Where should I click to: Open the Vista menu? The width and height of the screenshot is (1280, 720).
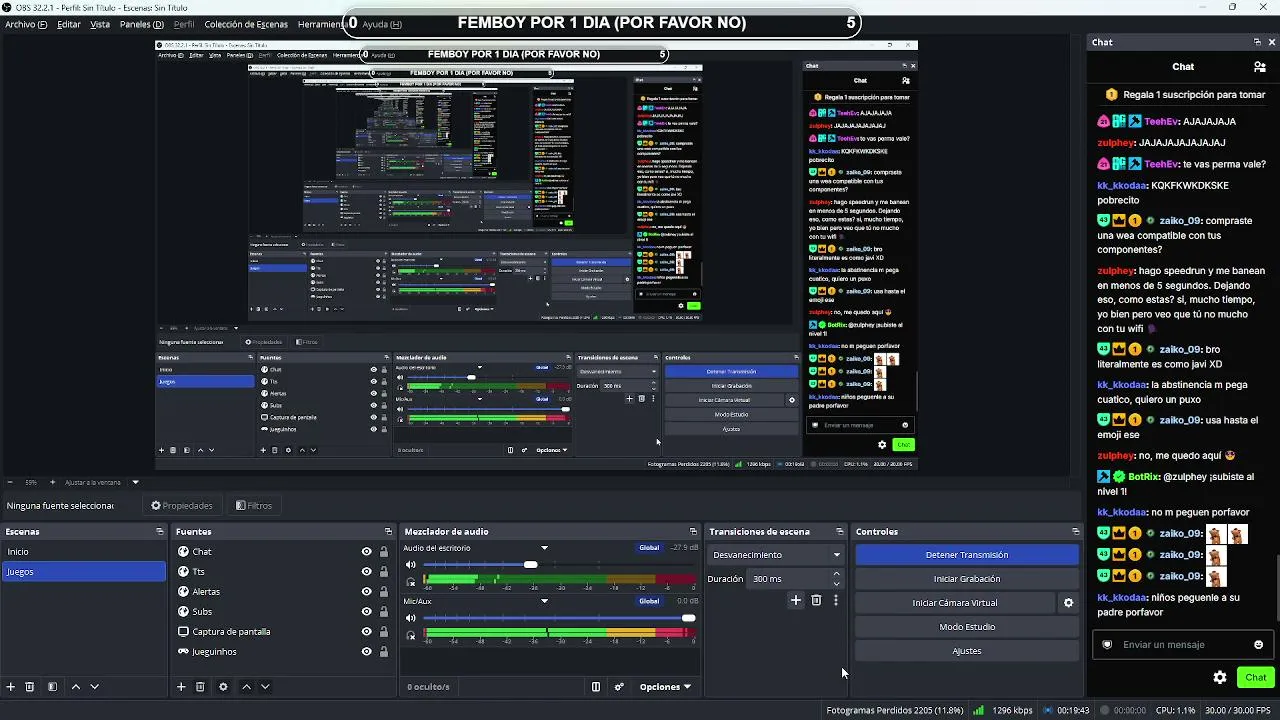click(x=100, y=24)
